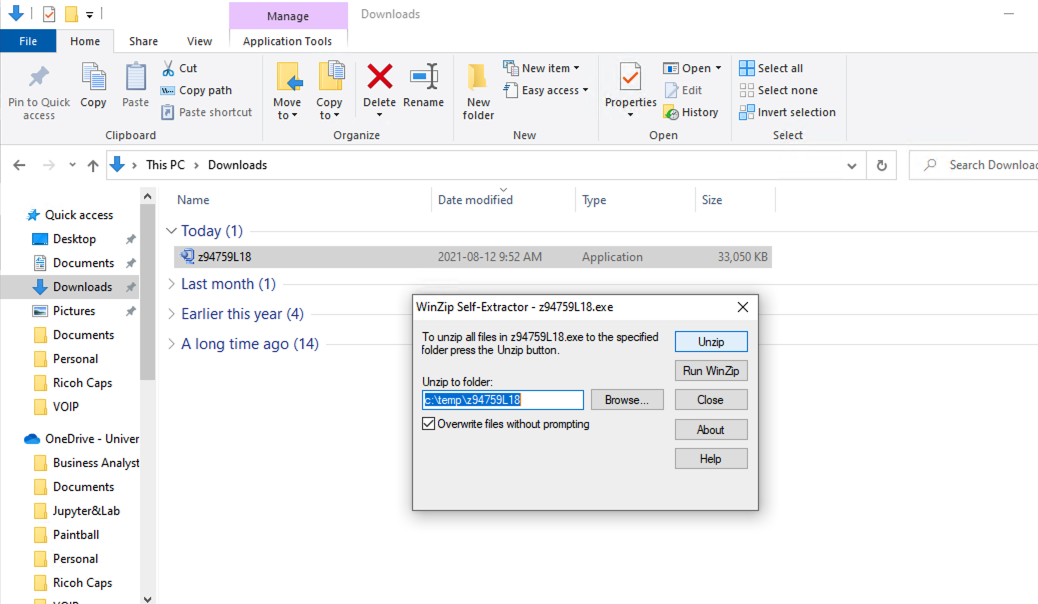
Task: Click the Cut scissors icon
Action: coord(168,68)
